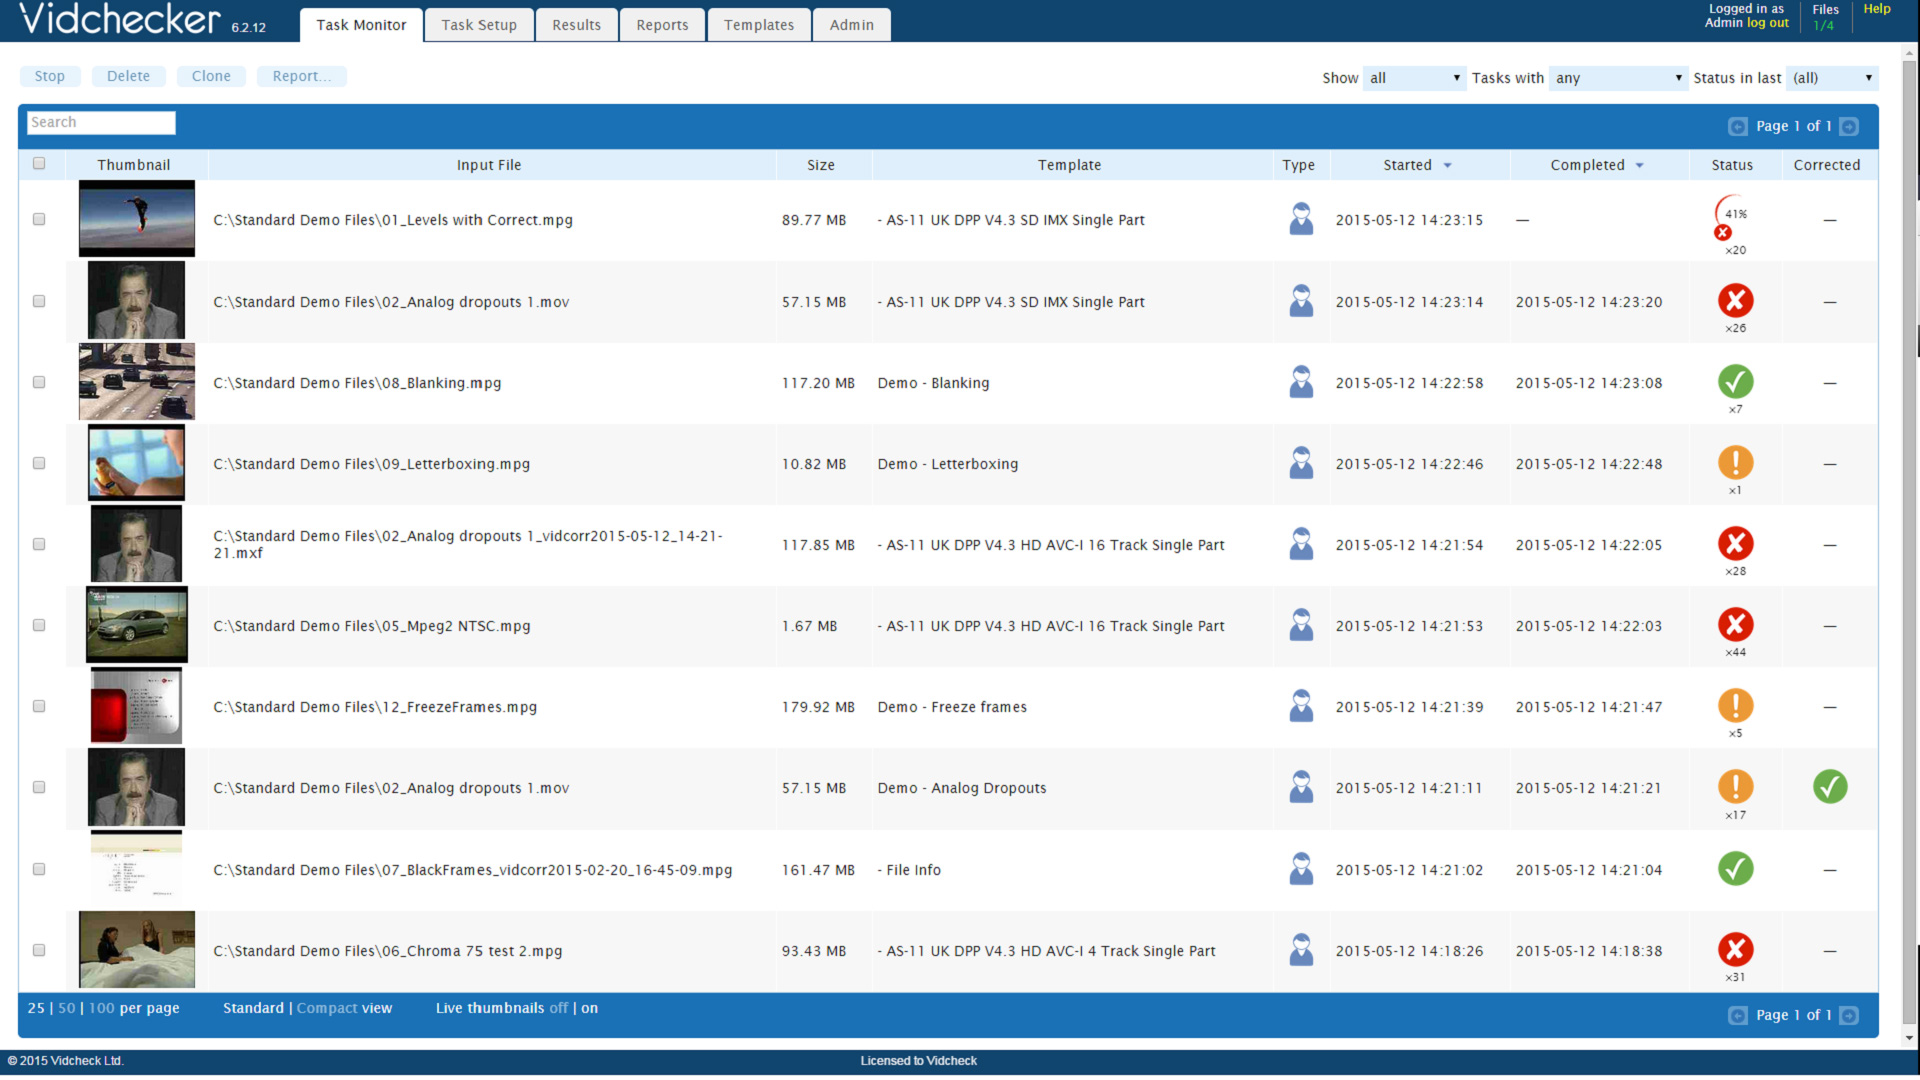Click user type icon for 12_FreezeFrames.mpg row
Viewport: 1920px width, 1080px height.
tap(1300, 706)
